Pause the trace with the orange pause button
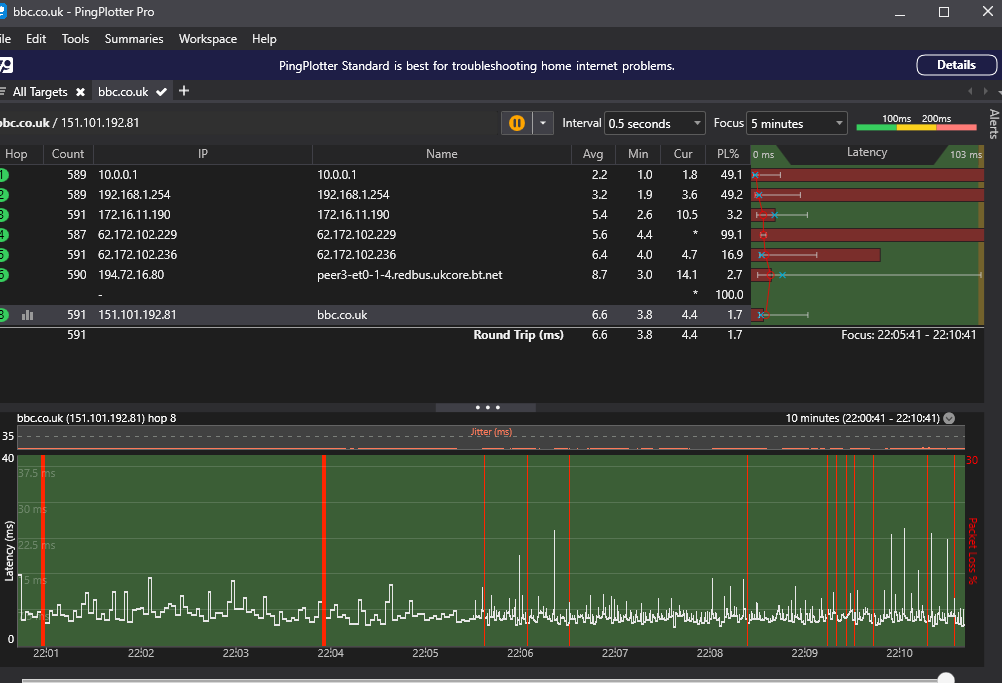Screen dimensions: 1002x683 (x=516, y=123)
